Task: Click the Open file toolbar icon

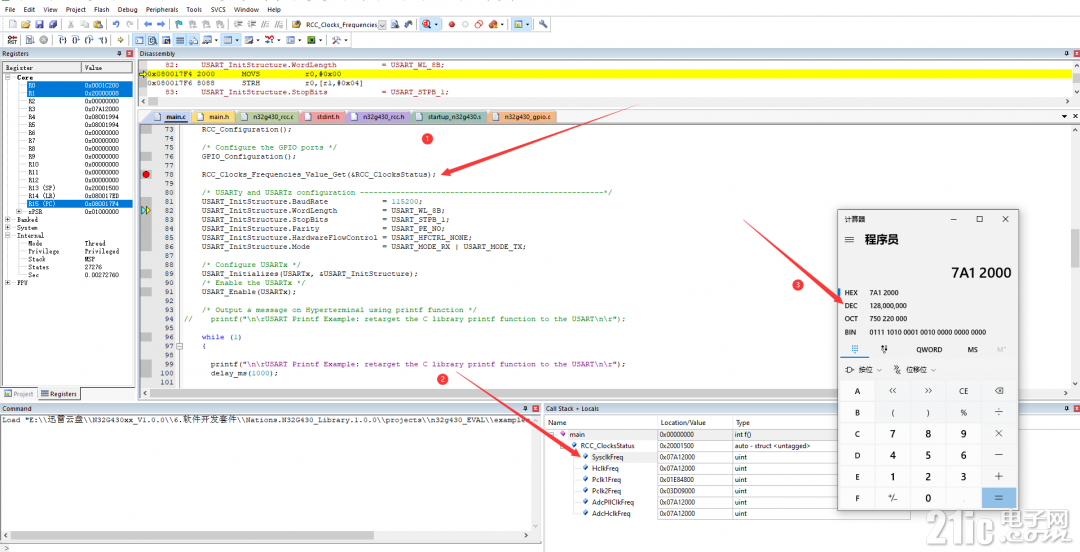Action: (x=25, y=24)
